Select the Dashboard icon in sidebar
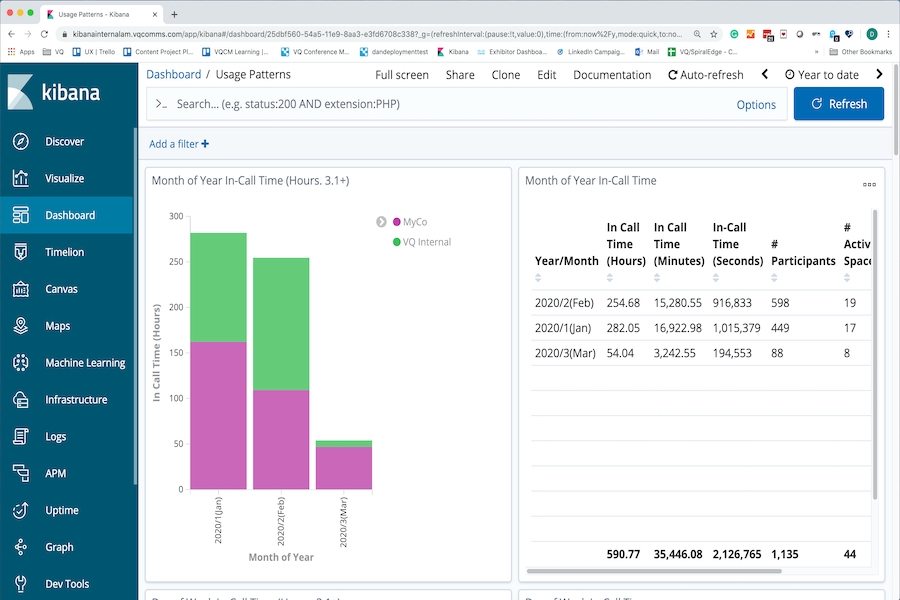The height and width of the screenshot is (600, 900). [x=21, y=215]
